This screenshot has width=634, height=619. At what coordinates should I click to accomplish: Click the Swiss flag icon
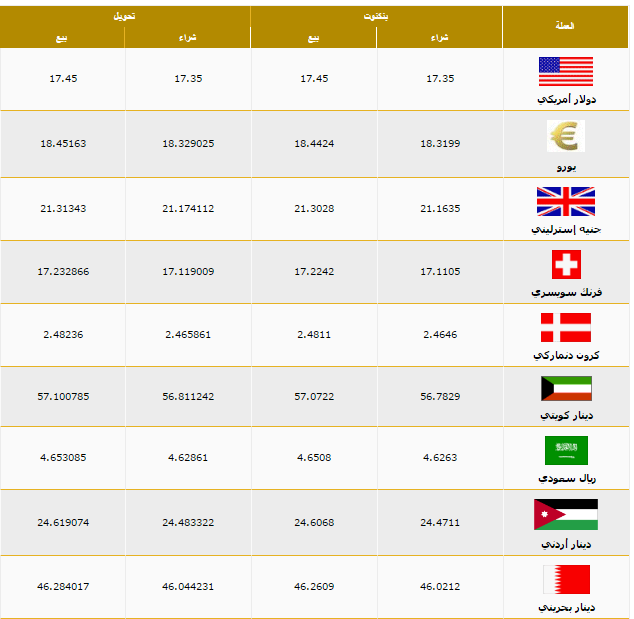click(566, 264)
